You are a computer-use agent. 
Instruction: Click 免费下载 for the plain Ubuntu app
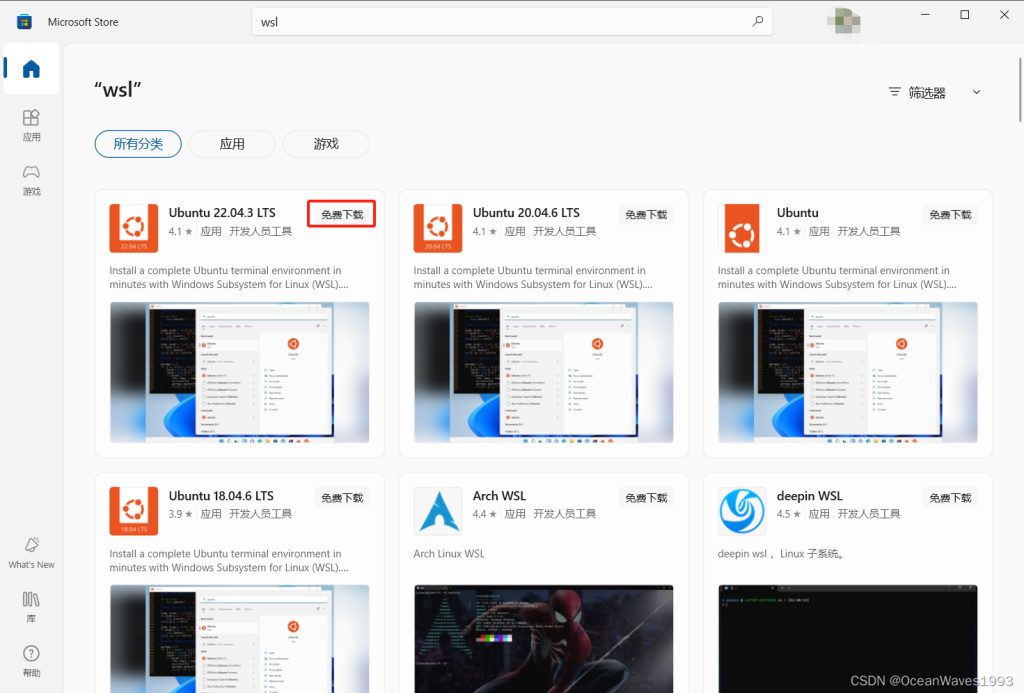click(x=950, y=214)
